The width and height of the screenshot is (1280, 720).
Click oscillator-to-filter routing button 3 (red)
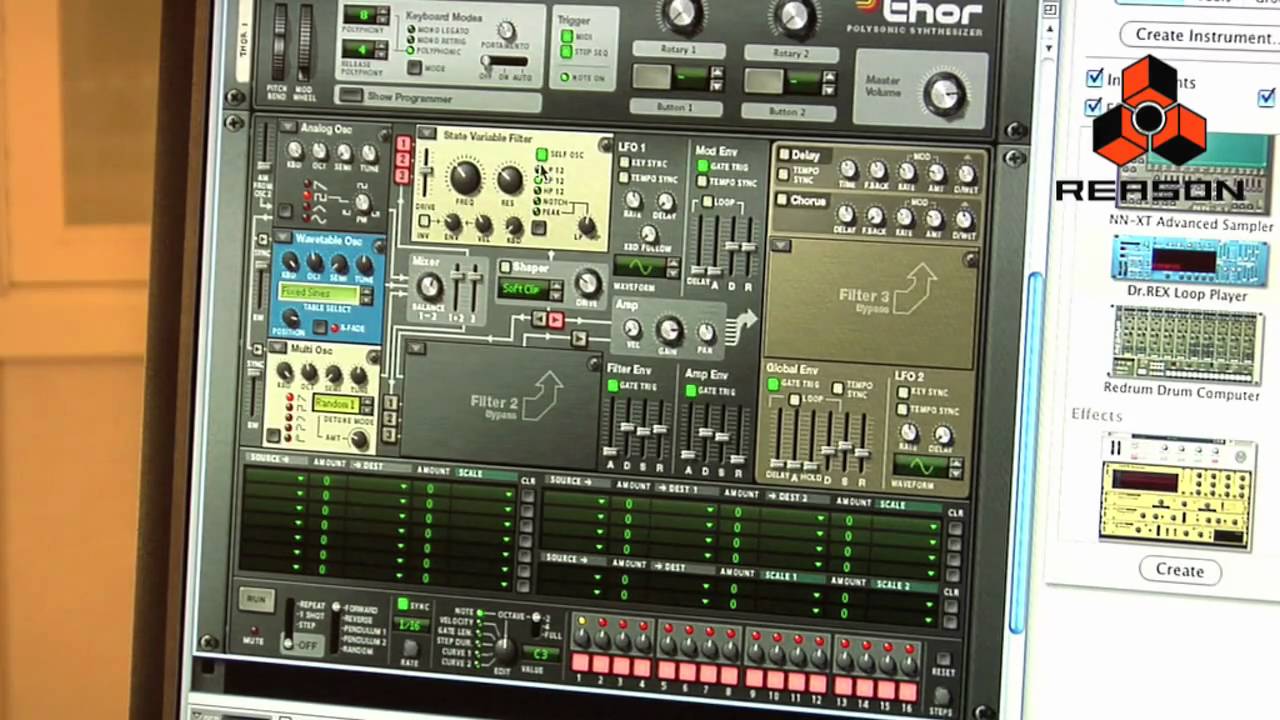coord(403,177)
